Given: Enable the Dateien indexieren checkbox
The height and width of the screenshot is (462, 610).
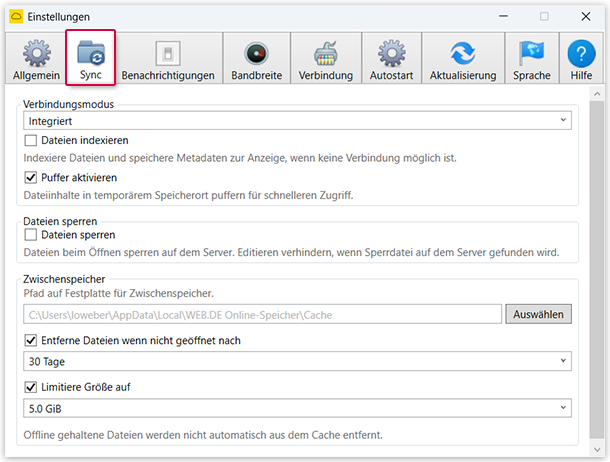Looking at the screenshot, I should click(31, 140).
